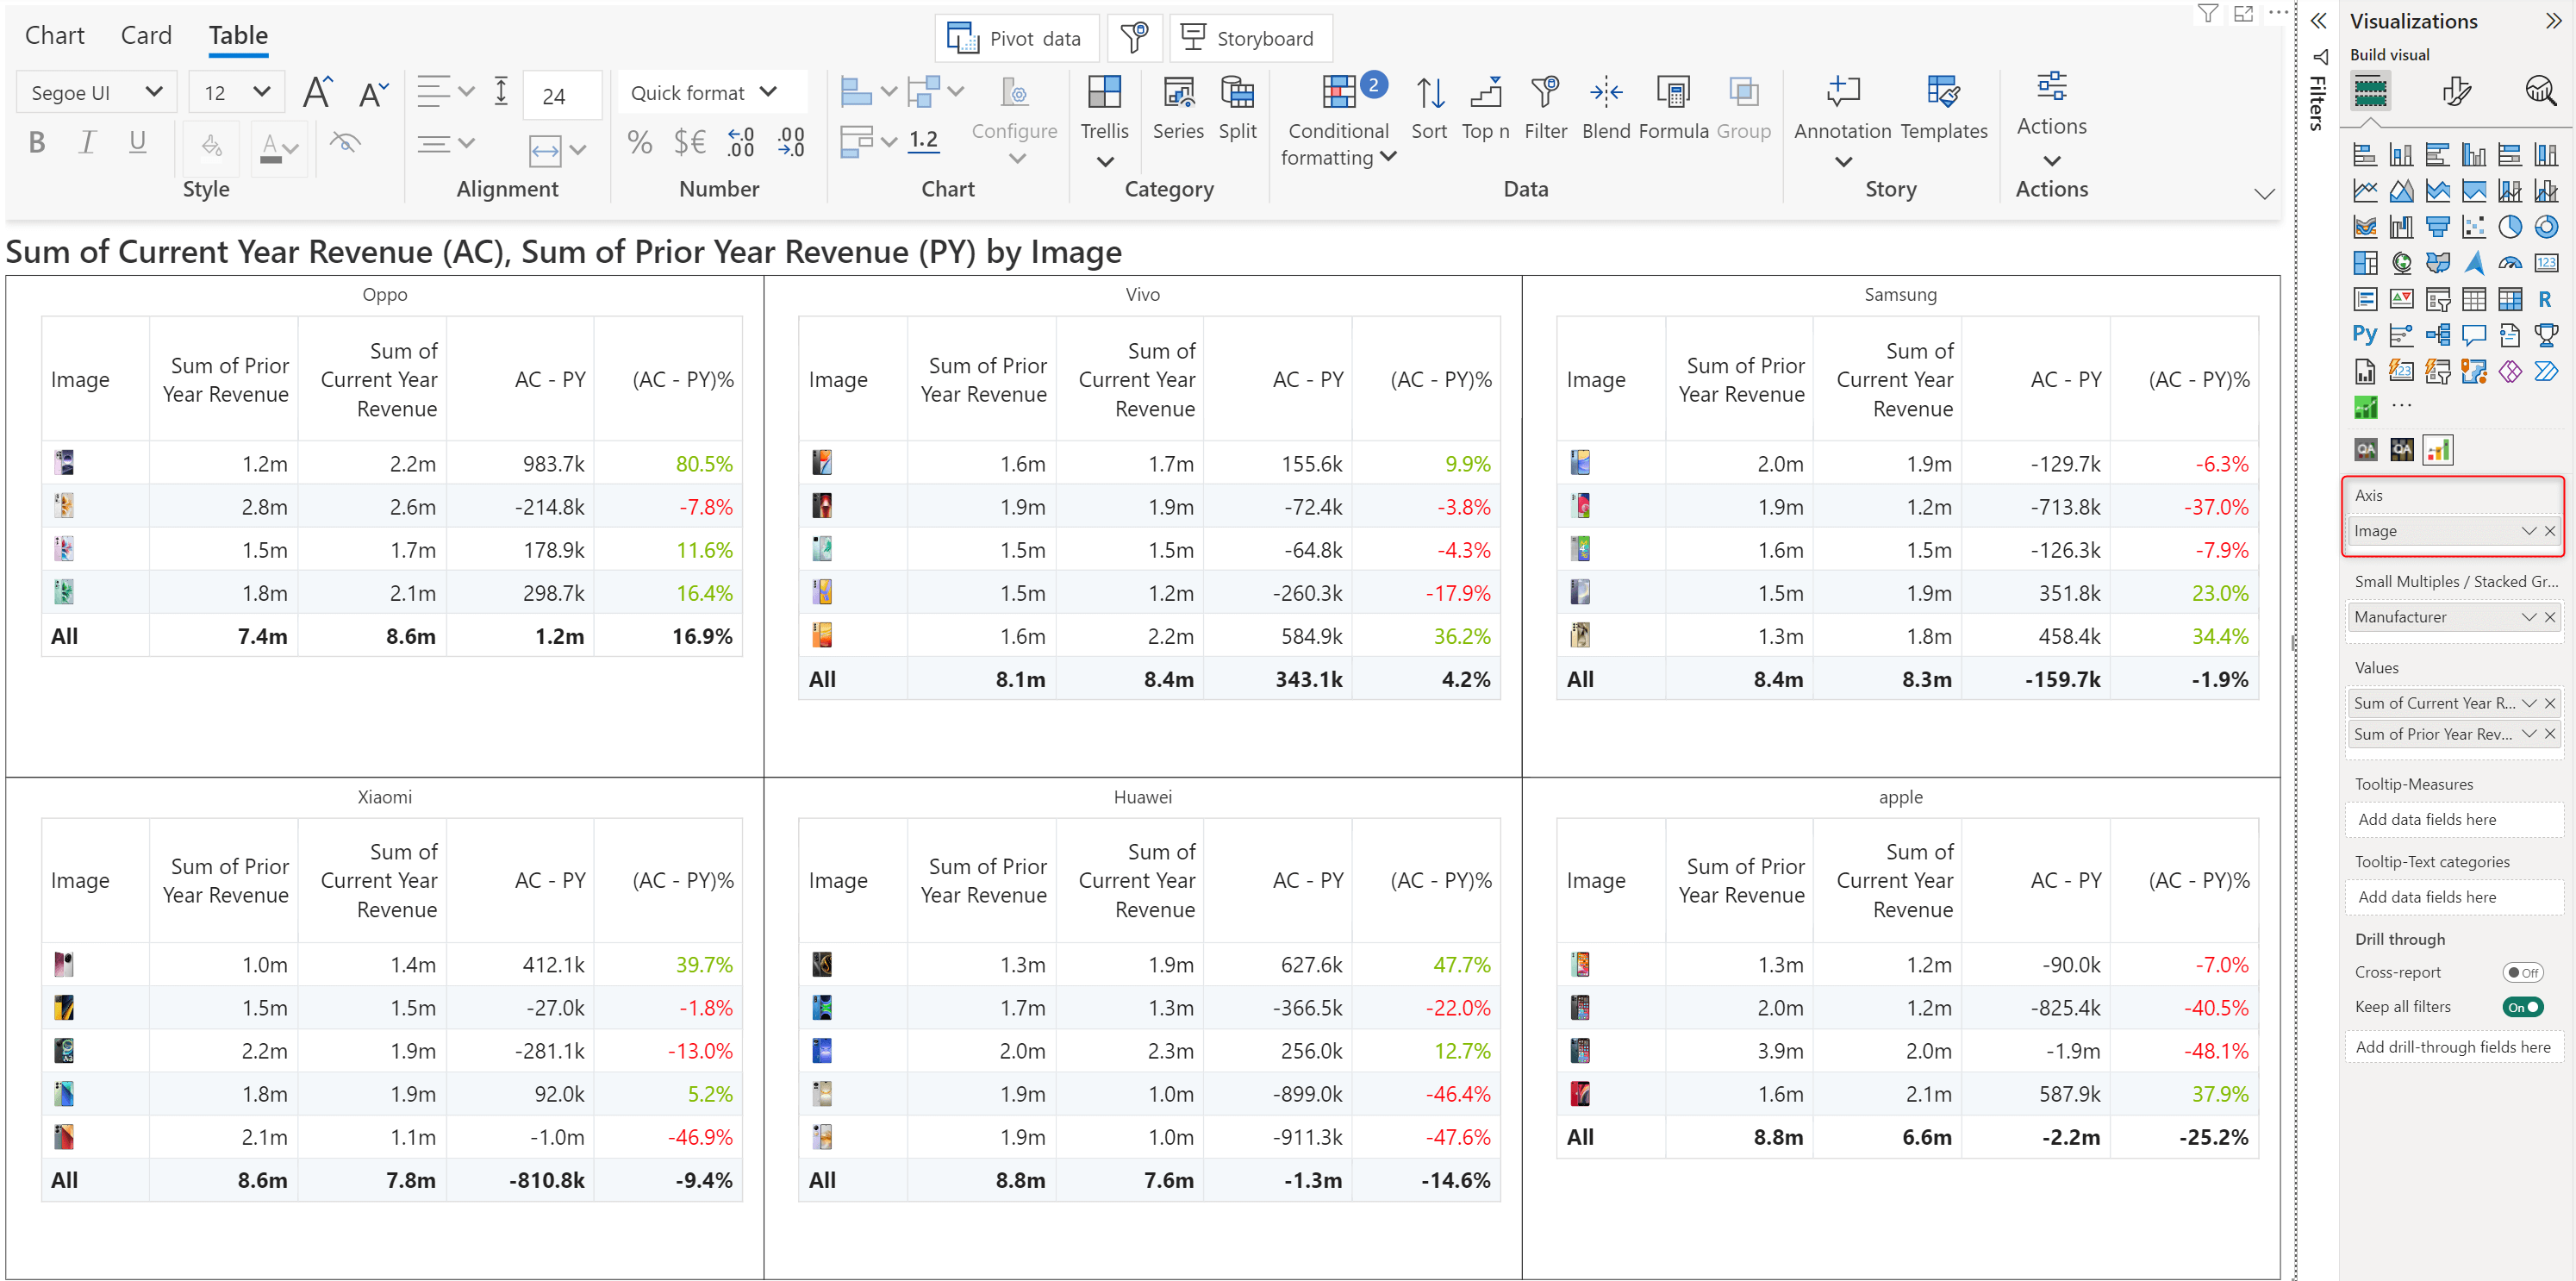Click the Huawei panel title
Image resolution: width=2576 pixels, height=1281 pixels.
(1142, 797)
